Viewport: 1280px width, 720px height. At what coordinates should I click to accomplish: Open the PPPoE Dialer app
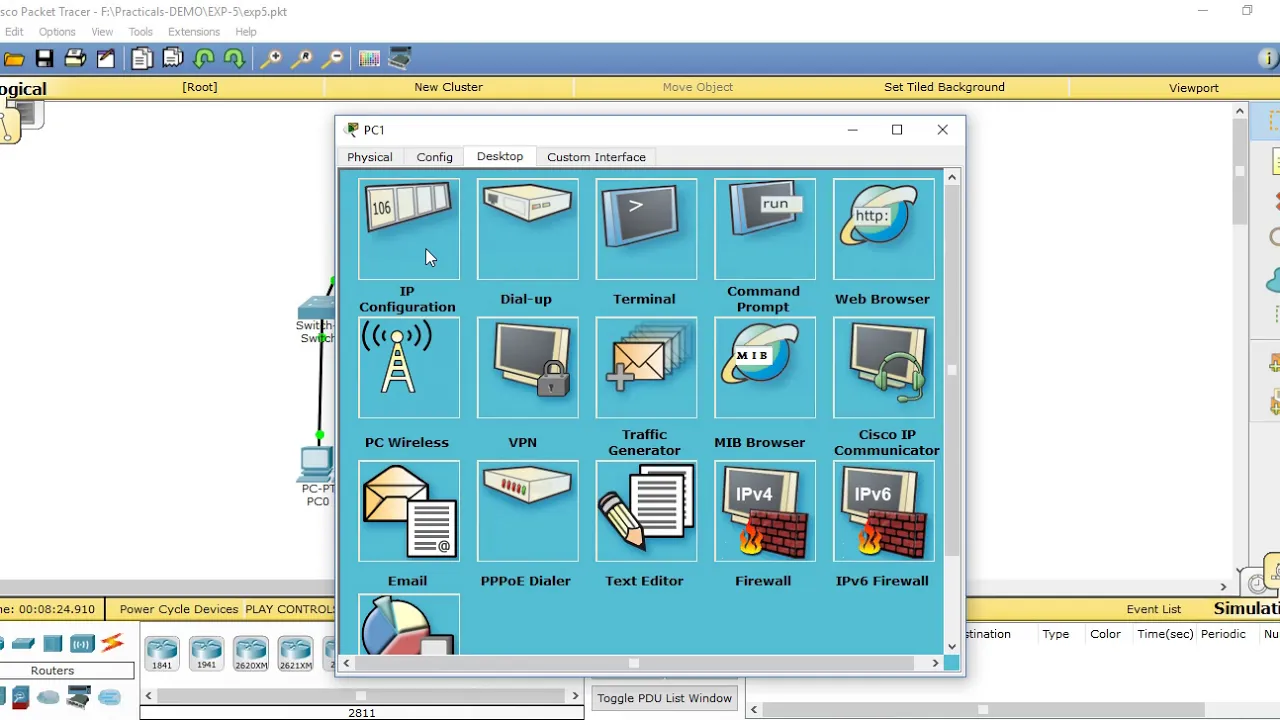[528, 511]
